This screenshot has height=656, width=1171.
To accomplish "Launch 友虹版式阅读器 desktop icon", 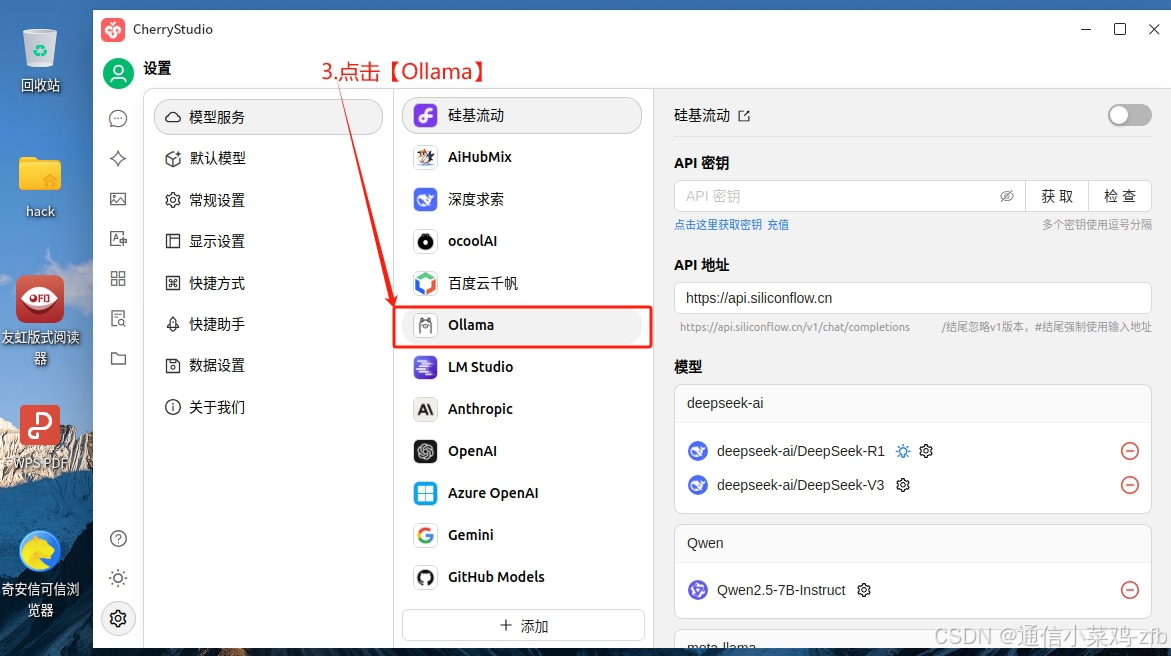I will (x=40, y=321).
